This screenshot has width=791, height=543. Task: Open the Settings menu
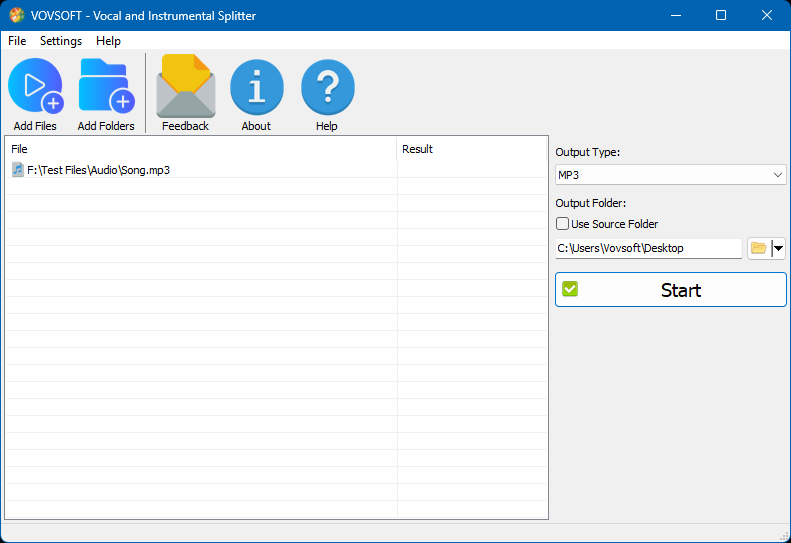coord(61,41)
